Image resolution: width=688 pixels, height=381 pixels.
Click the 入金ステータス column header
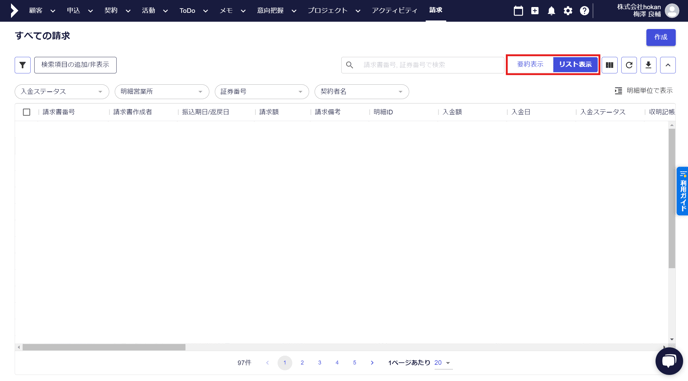(603, 112)
